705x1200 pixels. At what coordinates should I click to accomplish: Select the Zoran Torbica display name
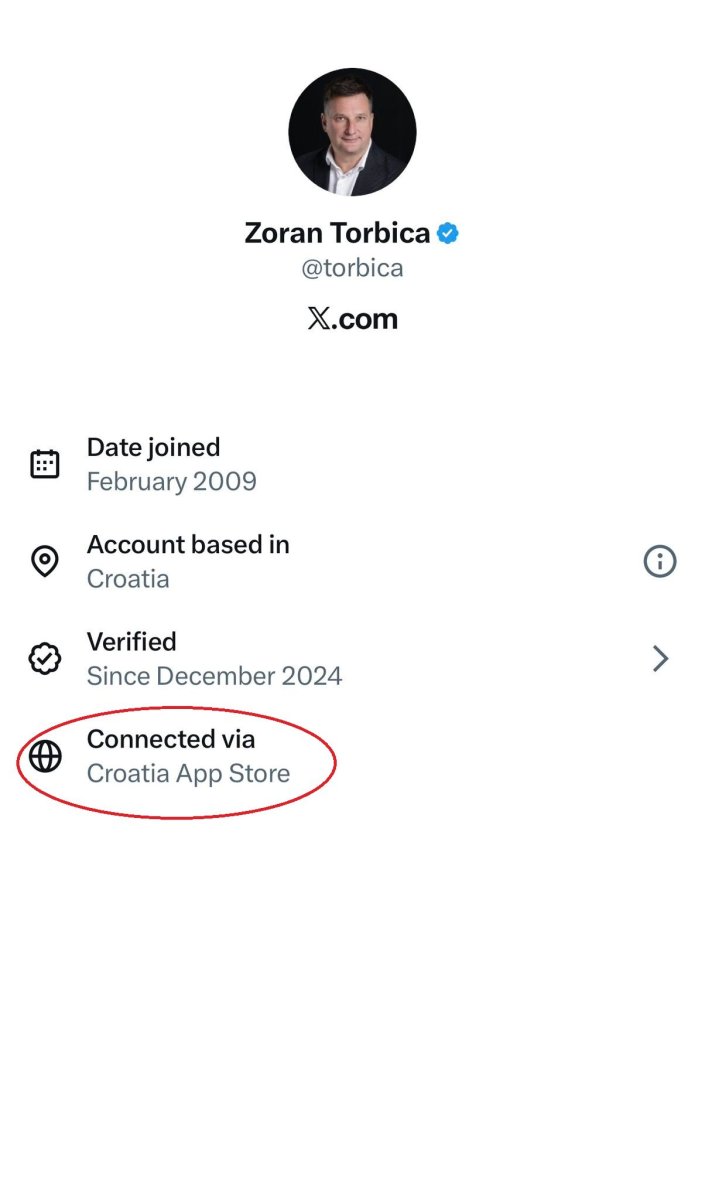click(337, 234)
